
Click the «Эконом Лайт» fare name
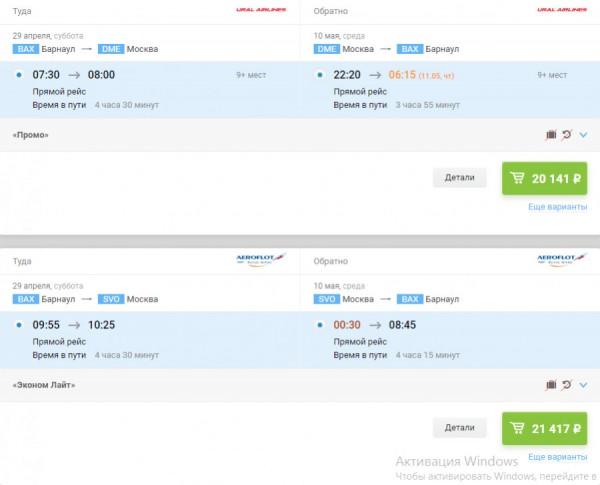click(x=44, y=385)
